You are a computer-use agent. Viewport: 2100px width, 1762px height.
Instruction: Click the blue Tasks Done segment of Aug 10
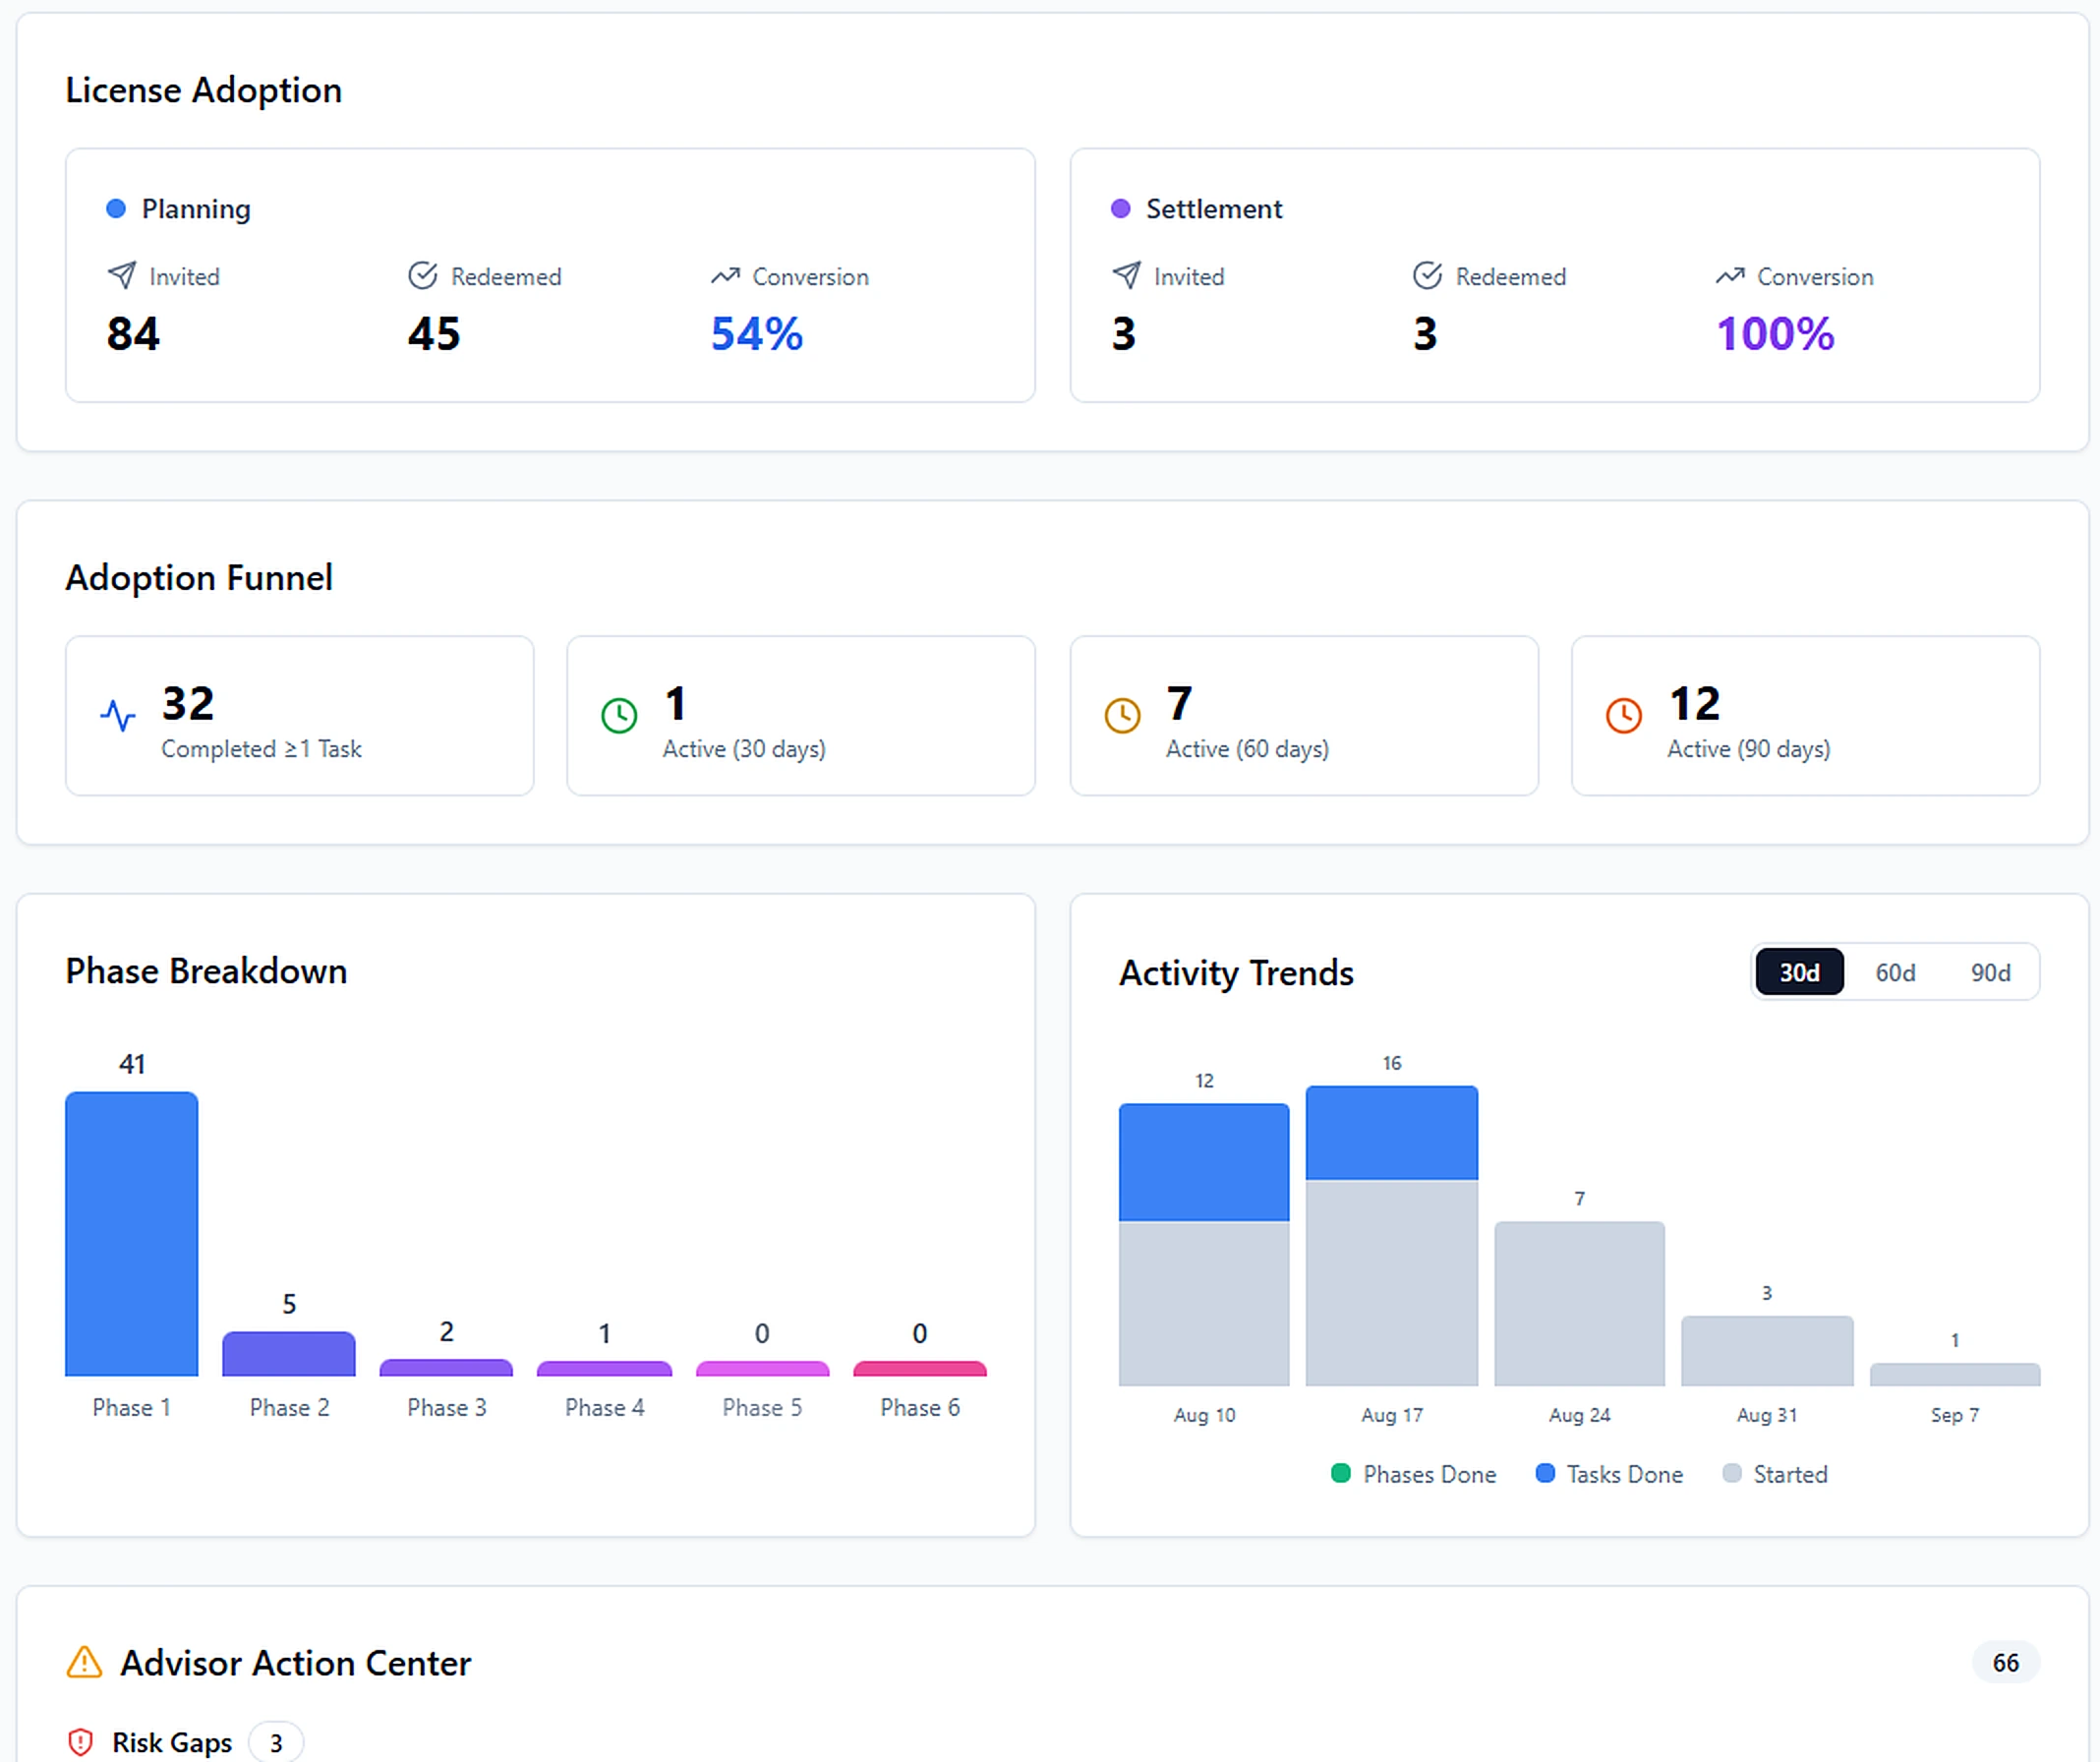click(1204, 1162)
